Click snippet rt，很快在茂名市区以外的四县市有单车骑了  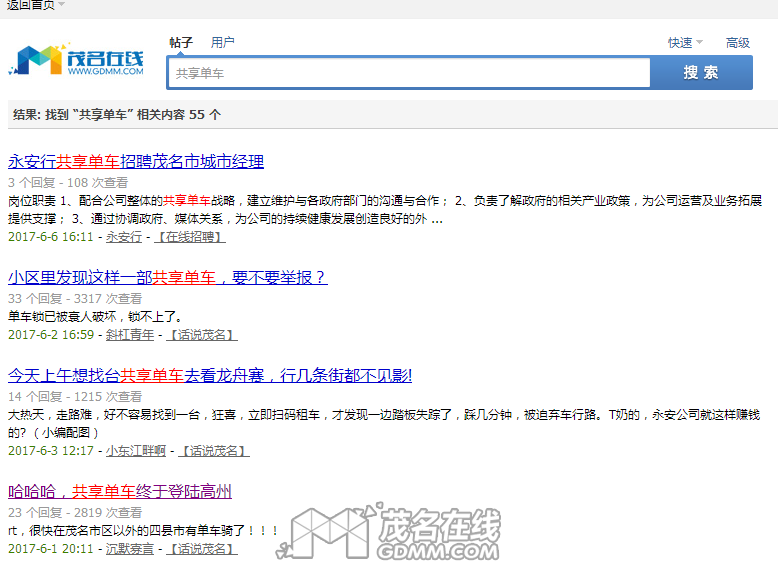(x=143, y=531)
